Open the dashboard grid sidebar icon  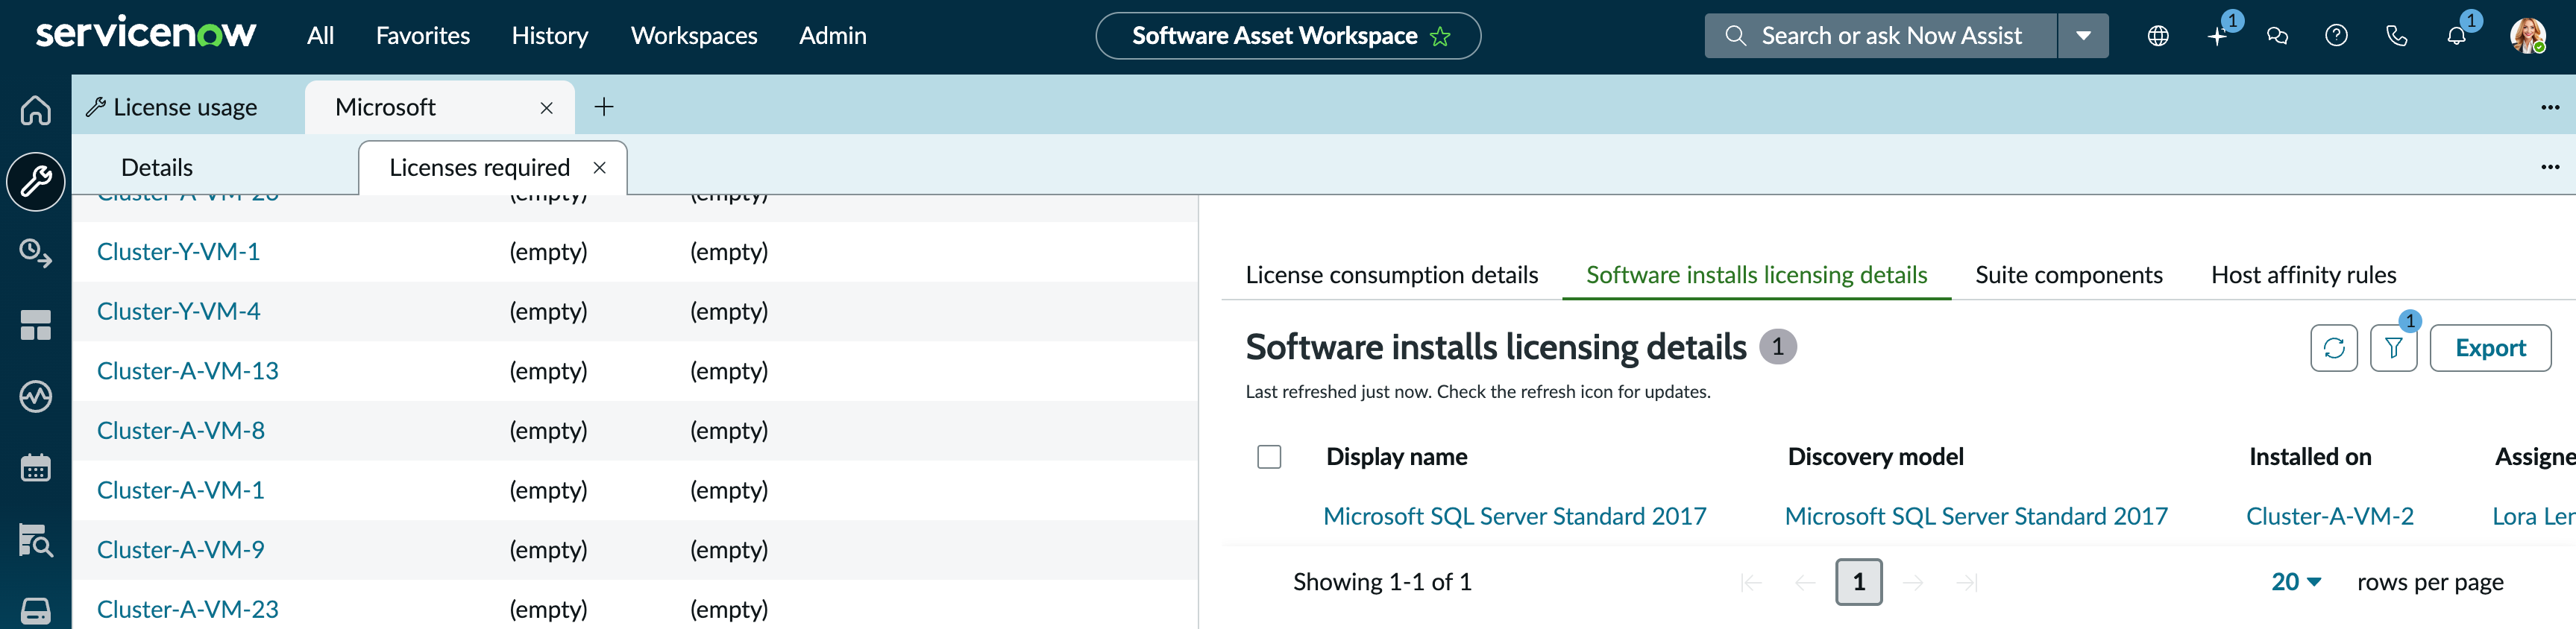coord(36,325)
